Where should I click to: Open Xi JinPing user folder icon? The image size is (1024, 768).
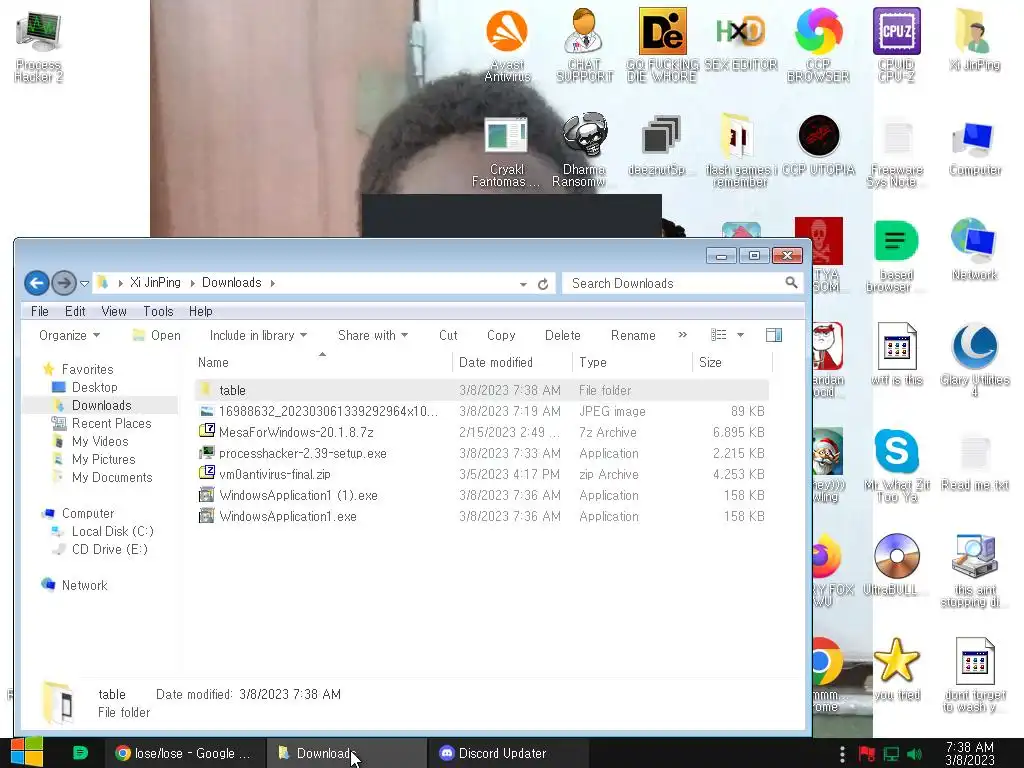[x=974, y=39]
